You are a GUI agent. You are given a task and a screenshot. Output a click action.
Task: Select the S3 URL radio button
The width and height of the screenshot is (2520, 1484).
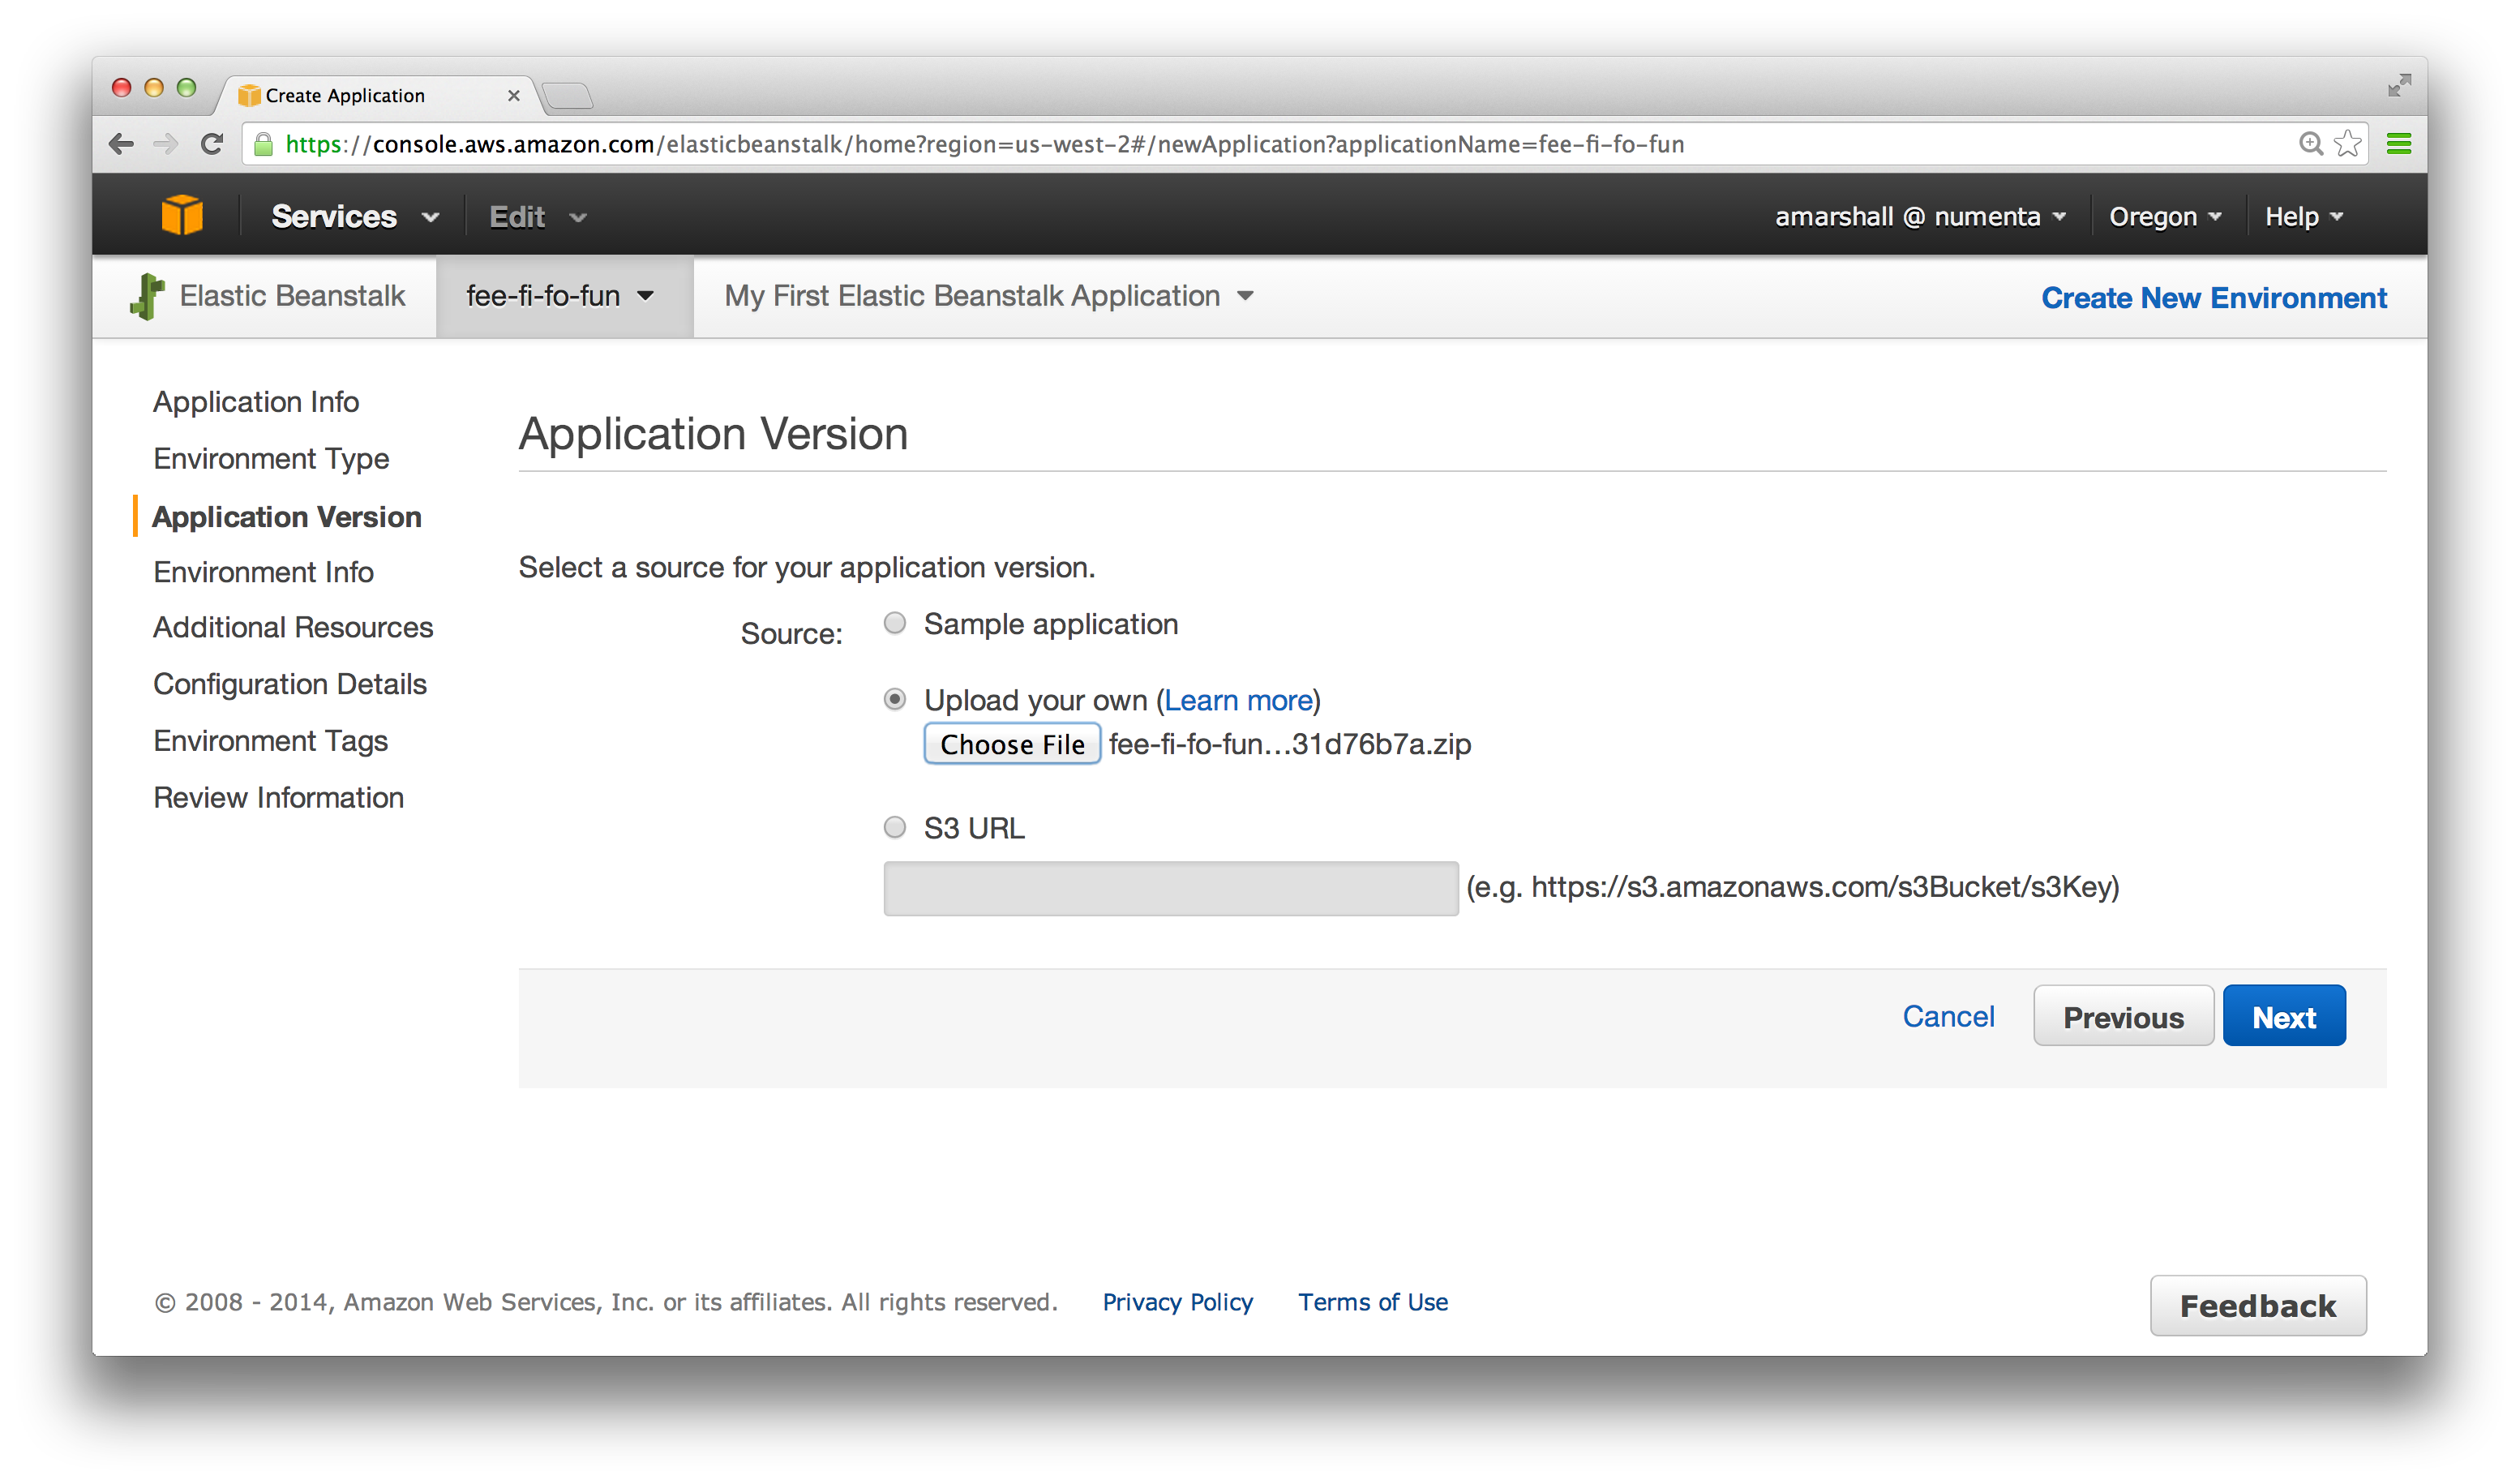pos(895,828)
